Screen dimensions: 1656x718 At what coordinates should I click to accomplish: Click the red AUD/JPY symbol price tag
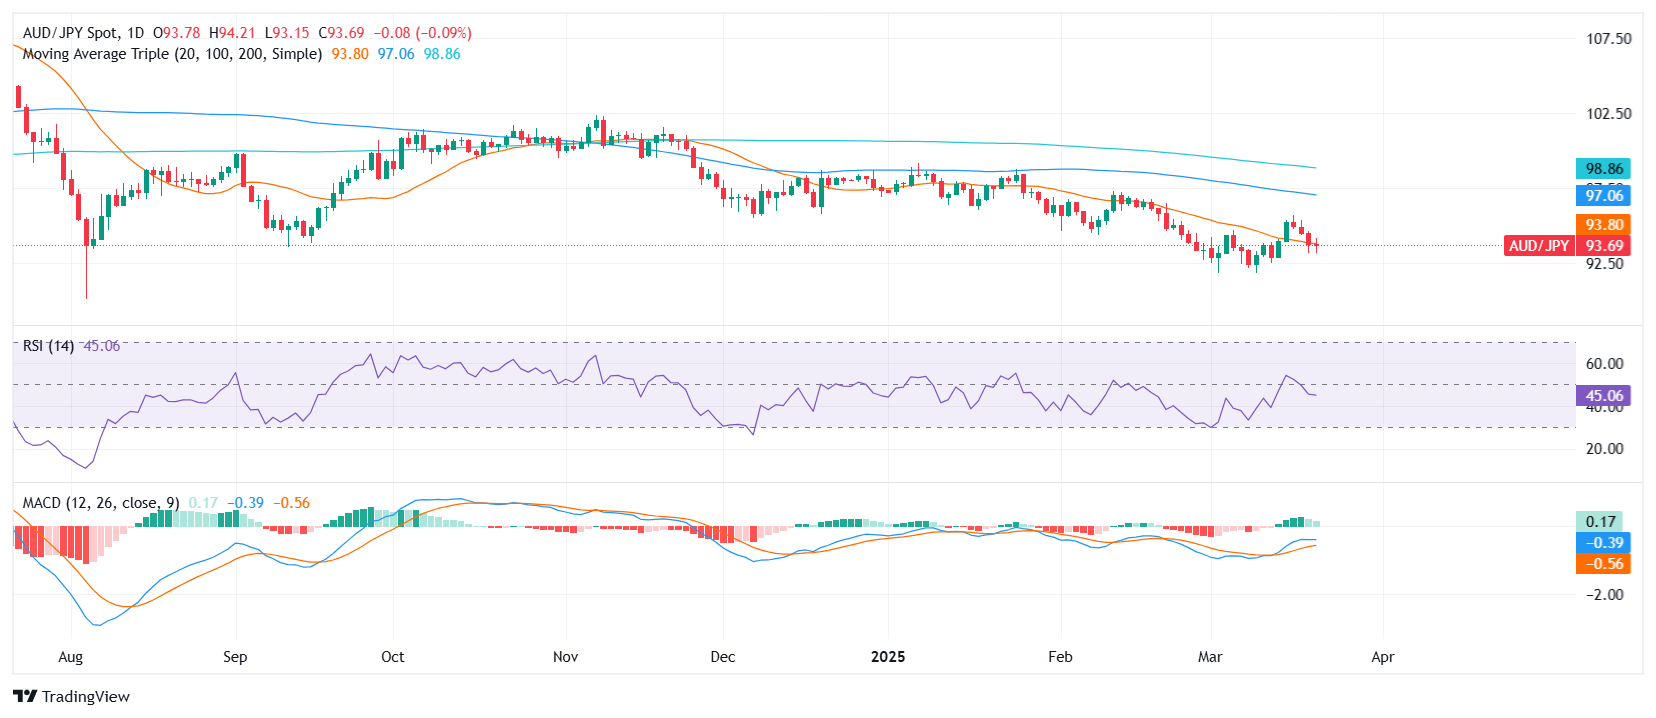click(x=1538, y=246)
